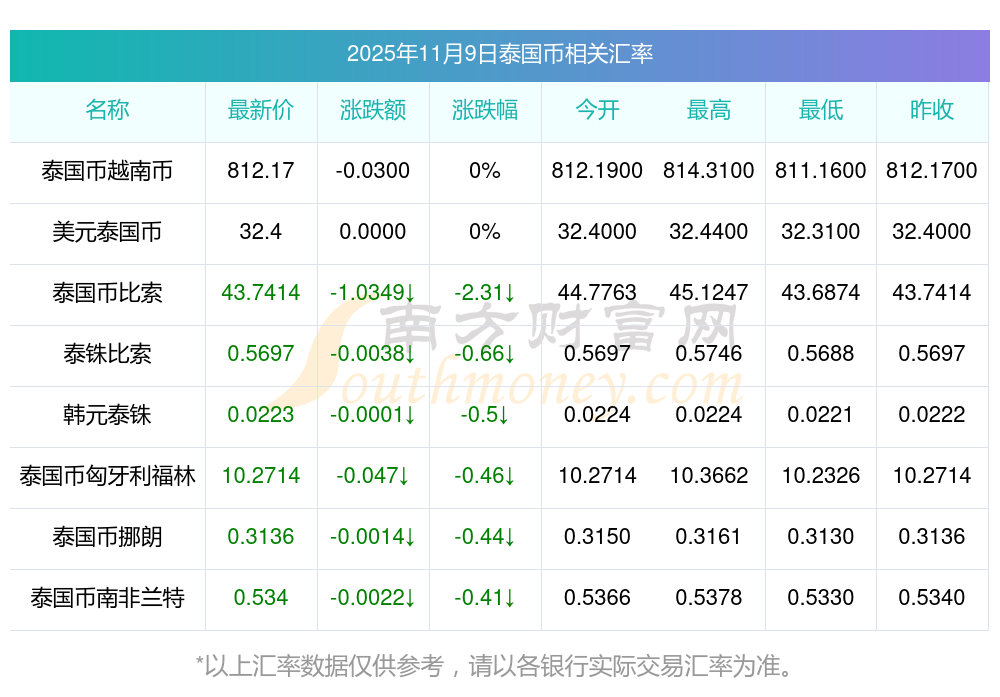Select the 最新价 column header
1000x697 pixels.
click(261, 110)
